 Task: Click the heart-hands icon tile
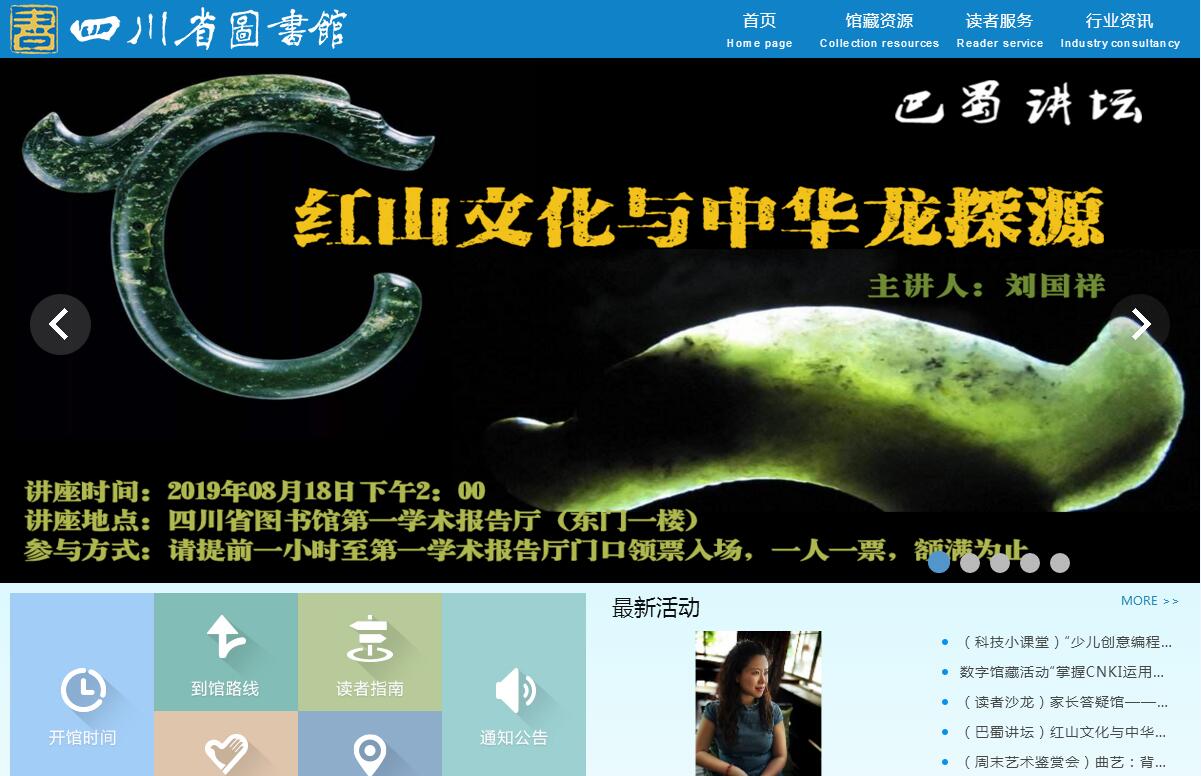pyautogui.click(x=226, y=752)
